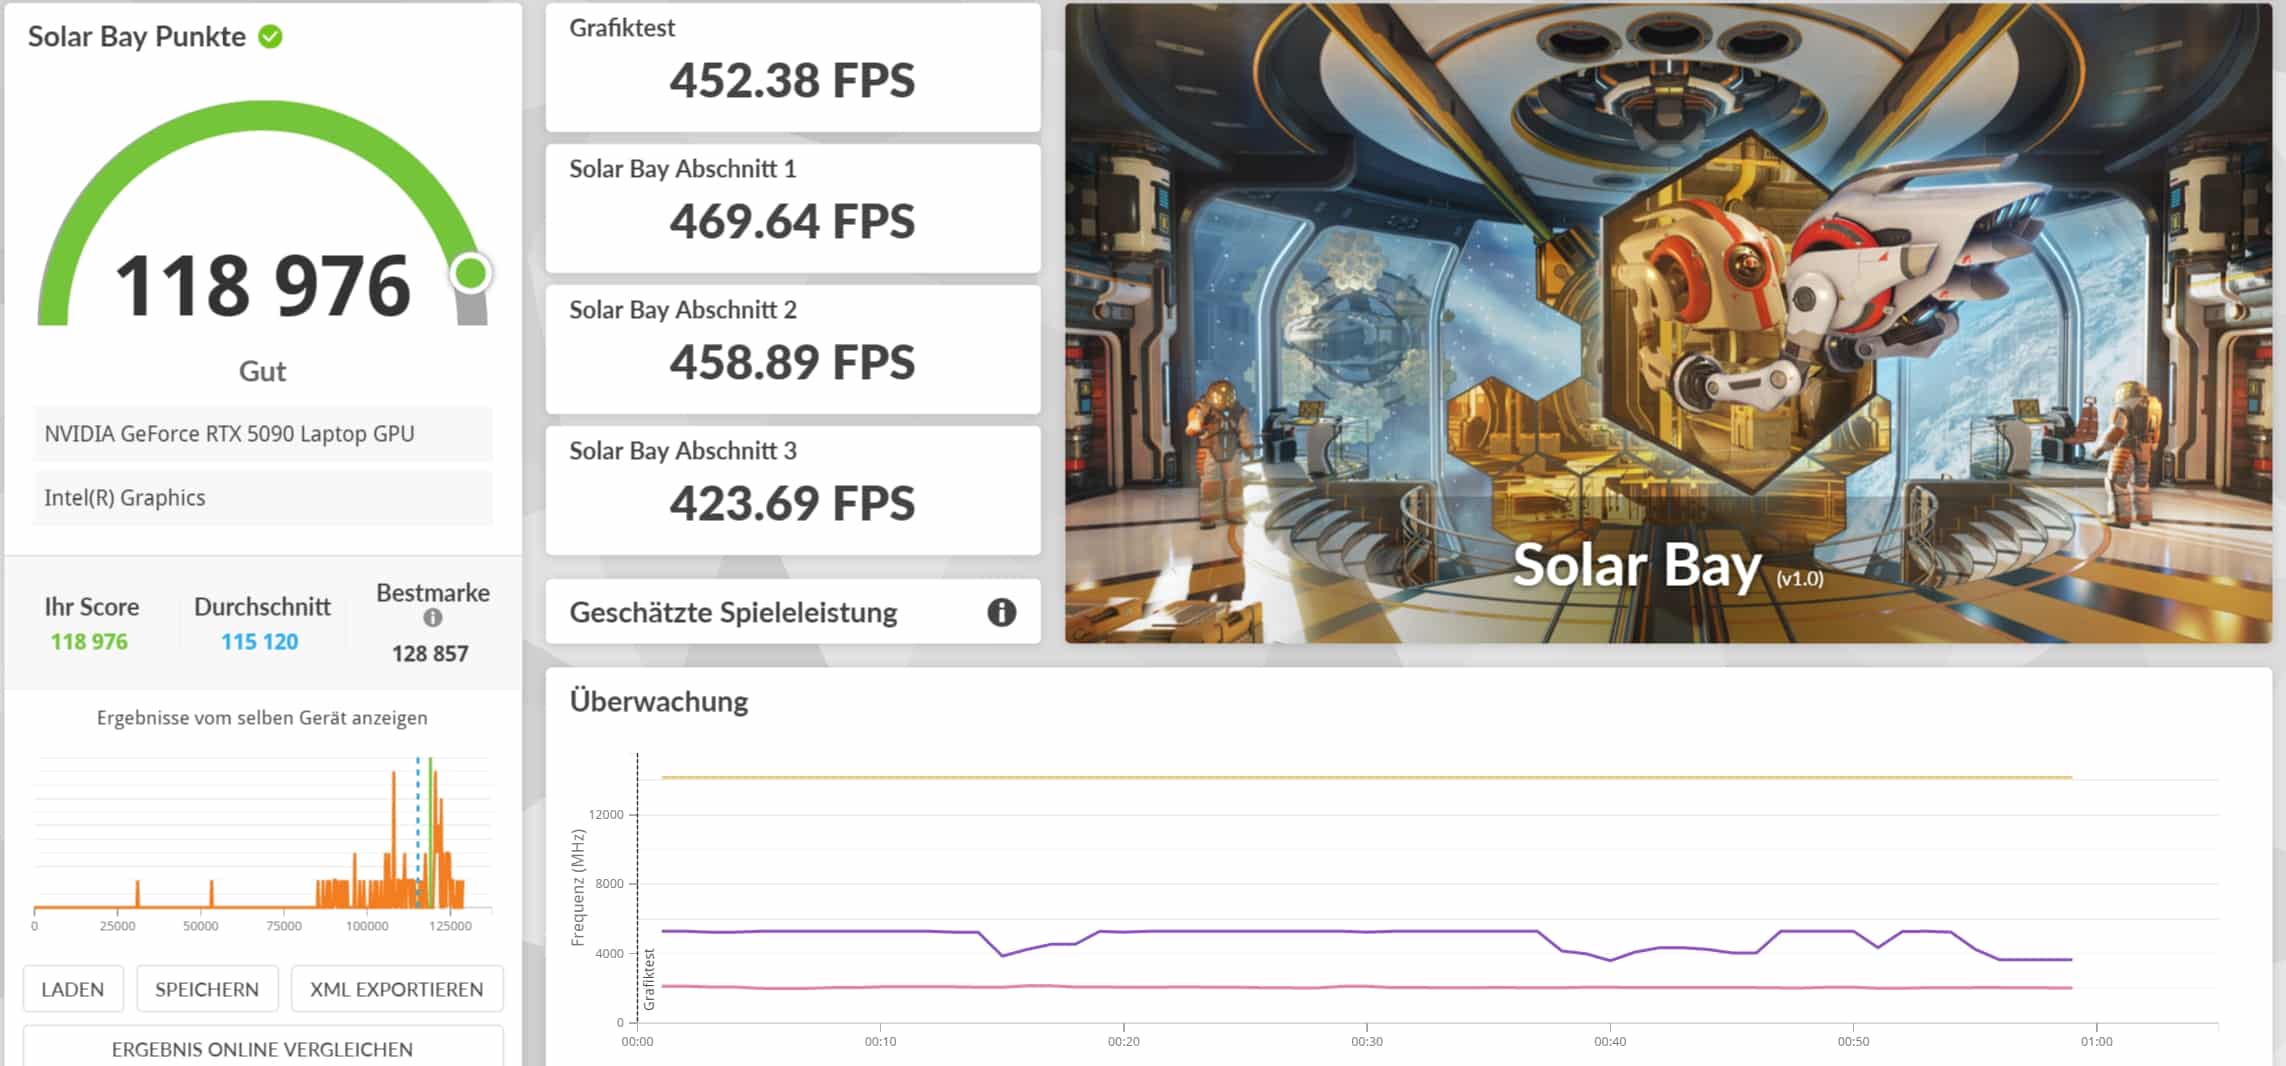Click the NVIDIA GeForce RTX 5090 Laptop GPU entry
Image resolution: width=2286 pixels, height=1066 pixels.
pyautogui.click(x=262, y=434)
